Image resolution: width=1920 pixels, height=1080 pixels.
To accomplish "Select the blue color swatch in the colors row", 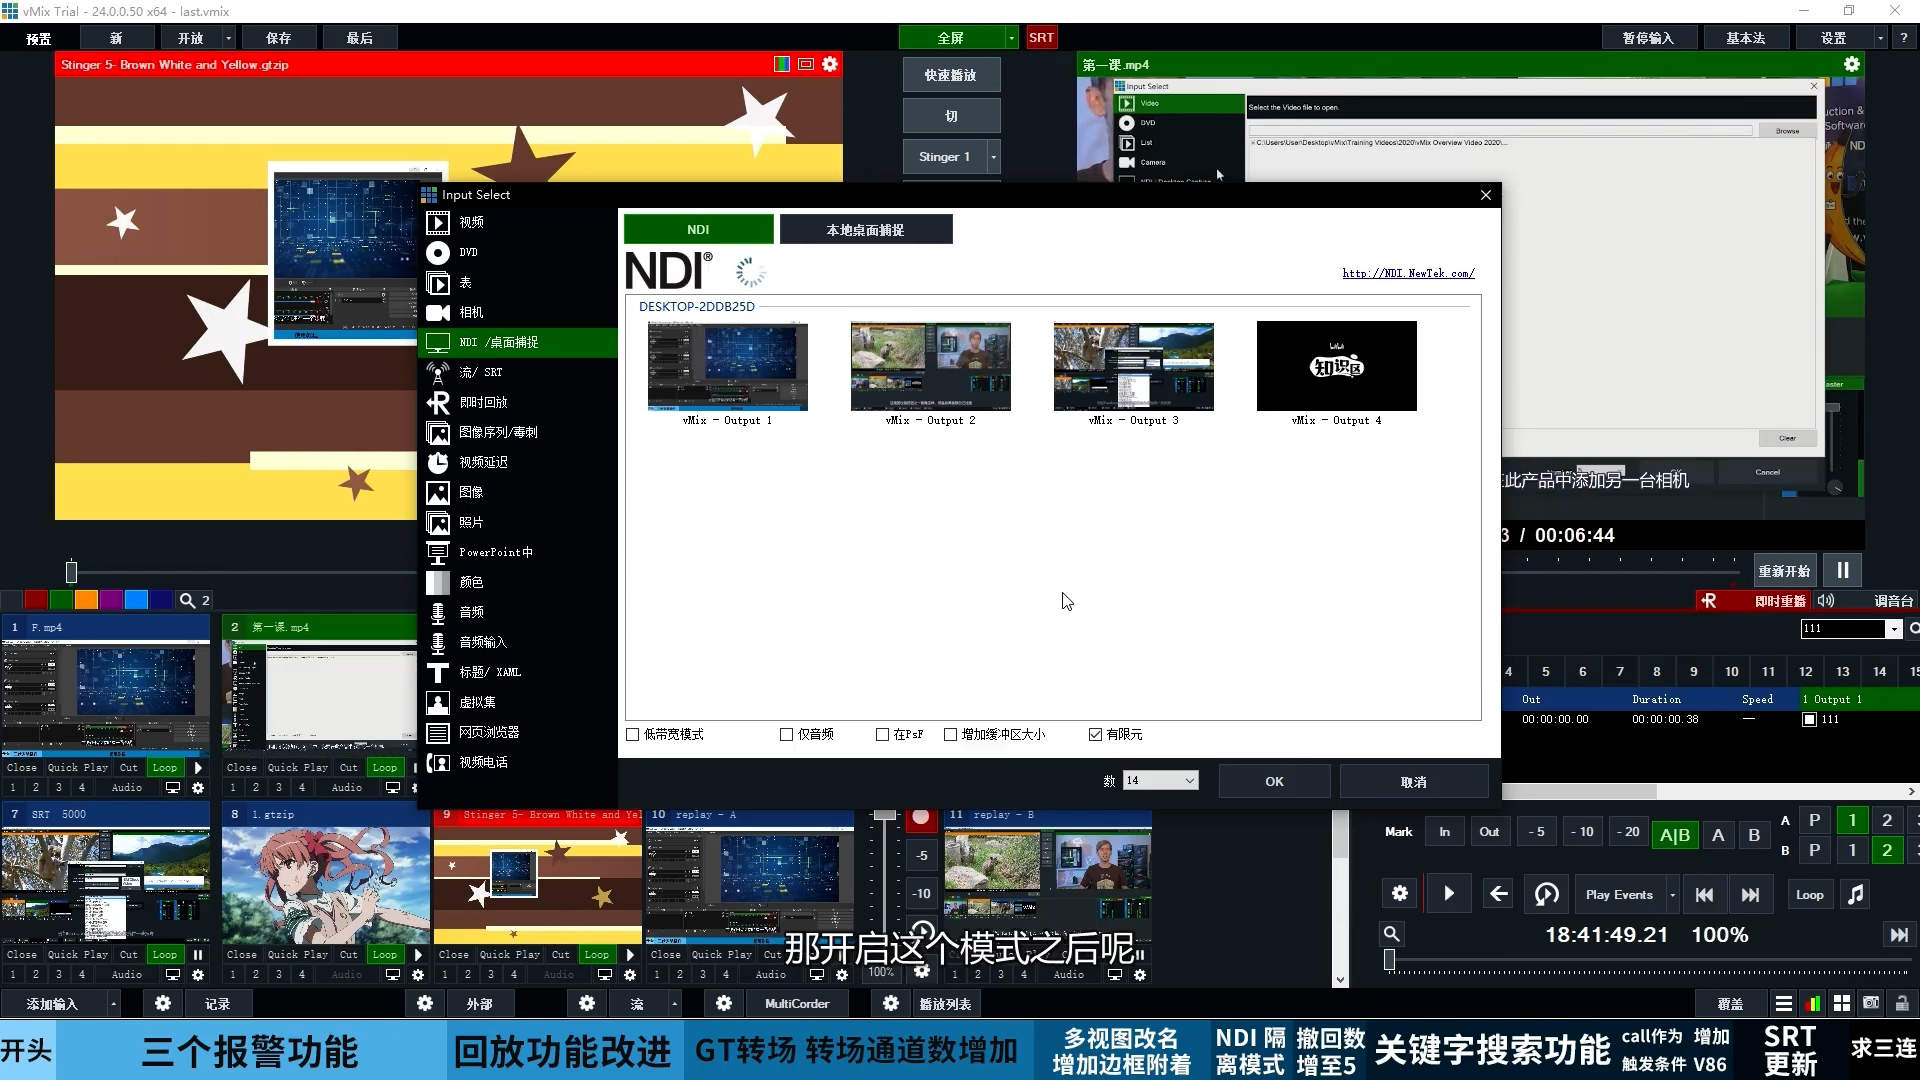I will coord(137,599).
